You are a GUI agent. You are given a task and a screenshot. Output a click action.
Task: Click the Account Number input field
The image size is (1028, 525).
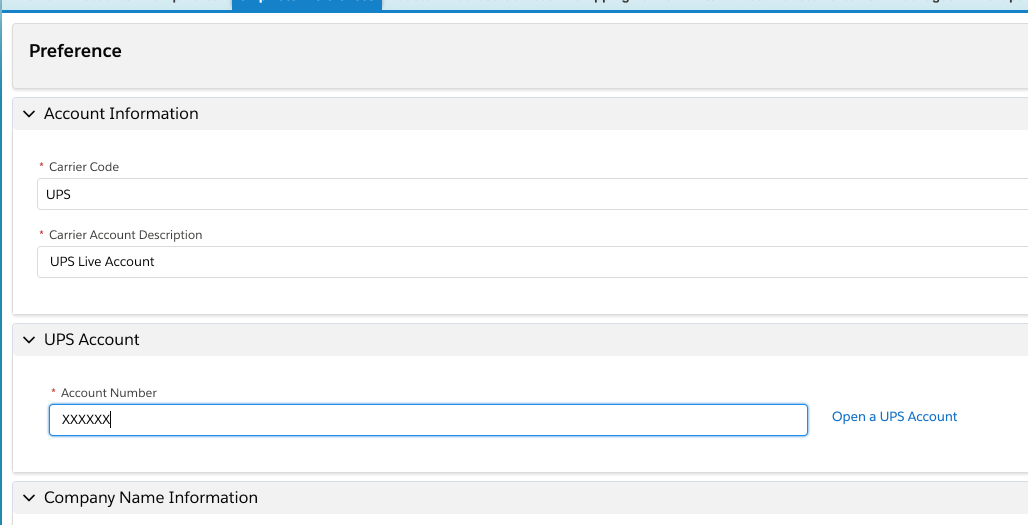click(x=428, y=419)
